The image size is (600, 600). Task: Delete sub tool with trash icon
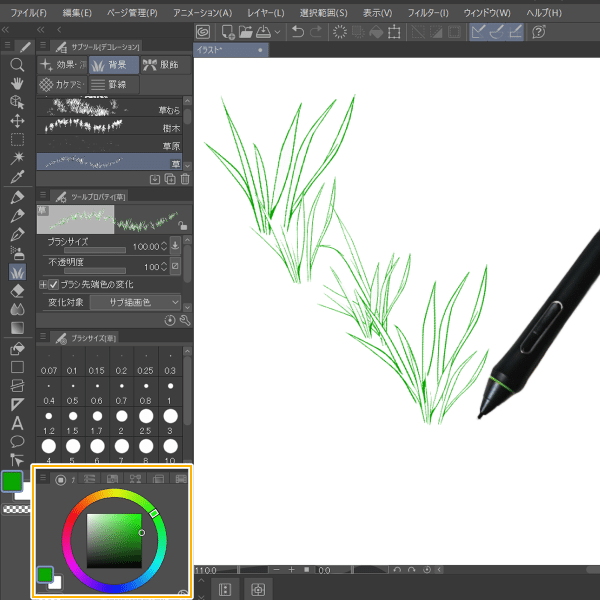[x=185, y=179]
